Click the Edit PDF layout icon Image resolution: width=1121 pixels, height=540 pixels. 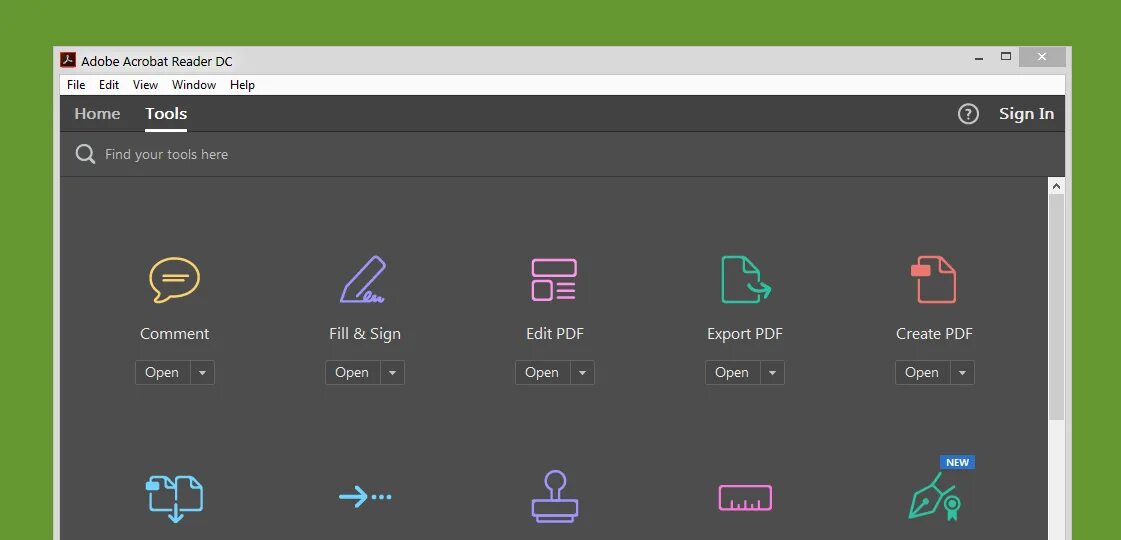coord(554,280)
